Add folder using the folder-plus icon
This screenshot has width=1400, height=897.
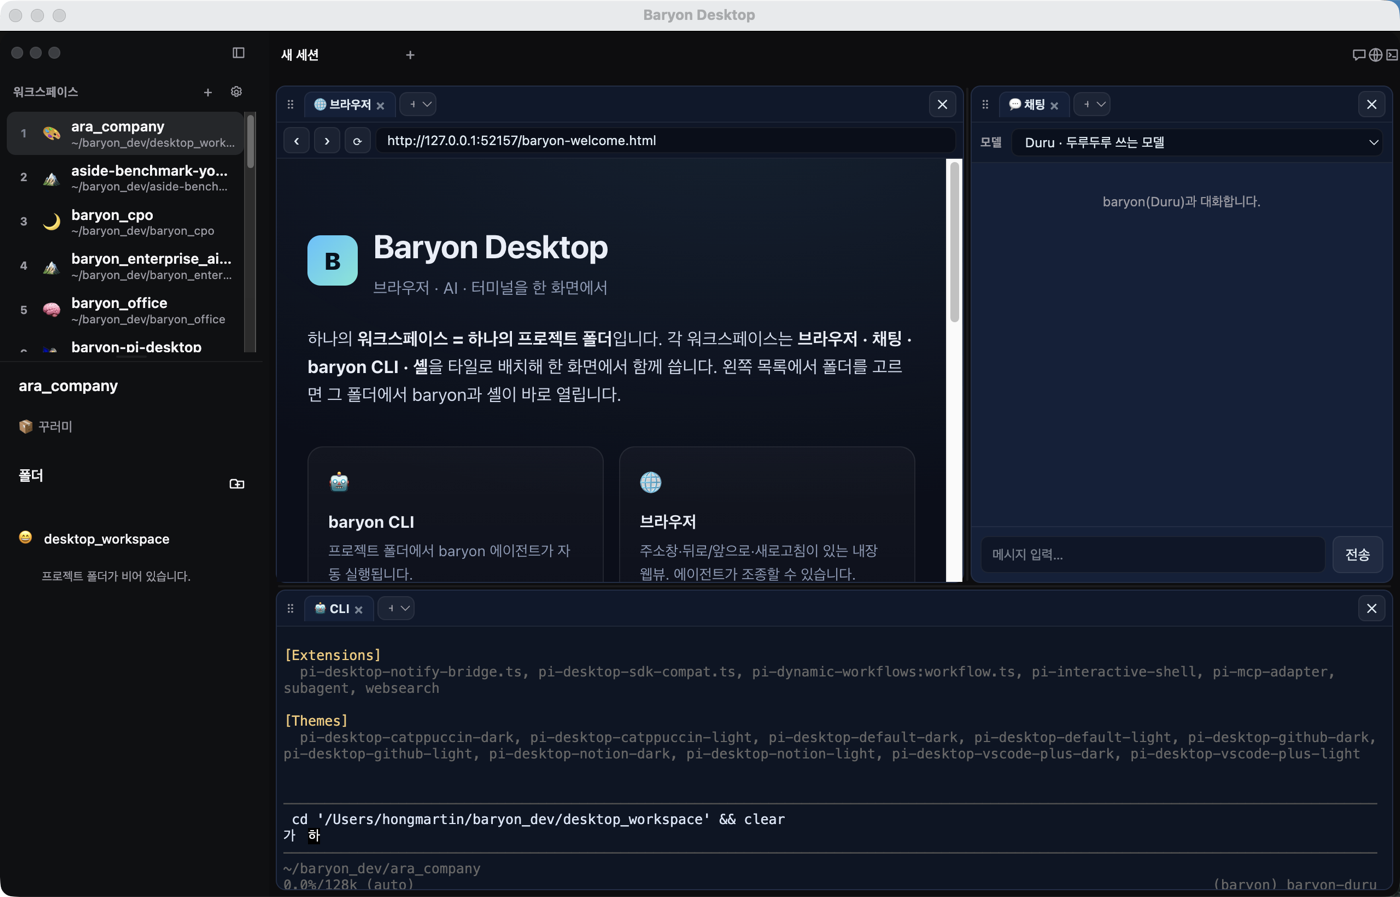tap(237, 484)
